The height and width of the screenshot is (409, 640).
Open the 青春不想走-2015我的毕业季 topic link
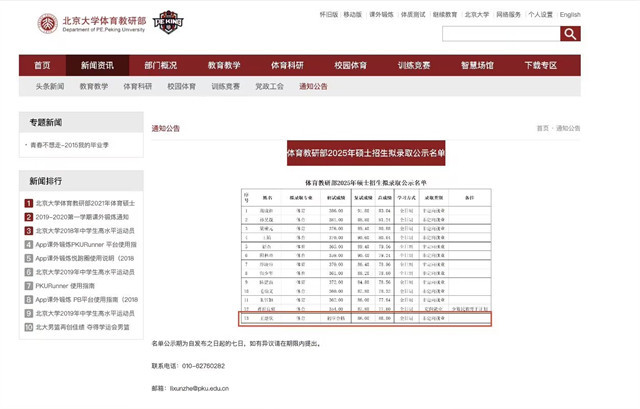(68, 145)
